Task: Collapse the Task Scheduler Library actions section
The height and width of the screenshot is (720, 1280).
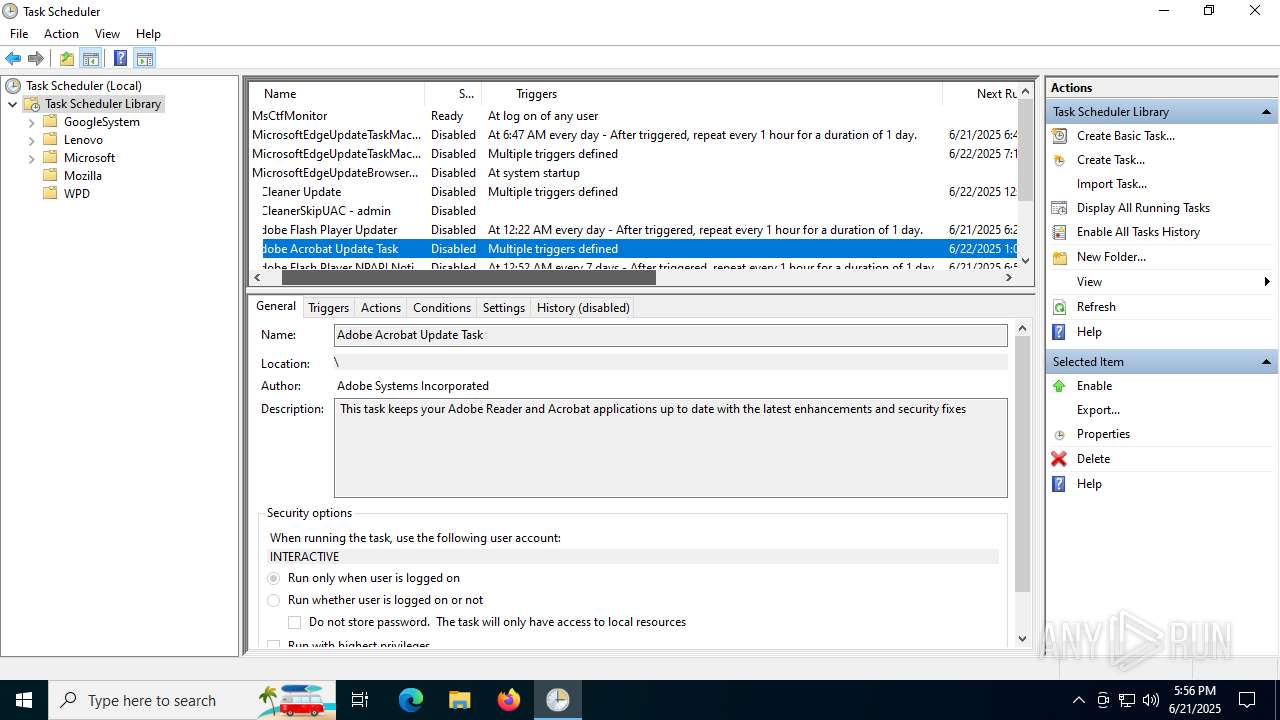Action: [1266, 112]
